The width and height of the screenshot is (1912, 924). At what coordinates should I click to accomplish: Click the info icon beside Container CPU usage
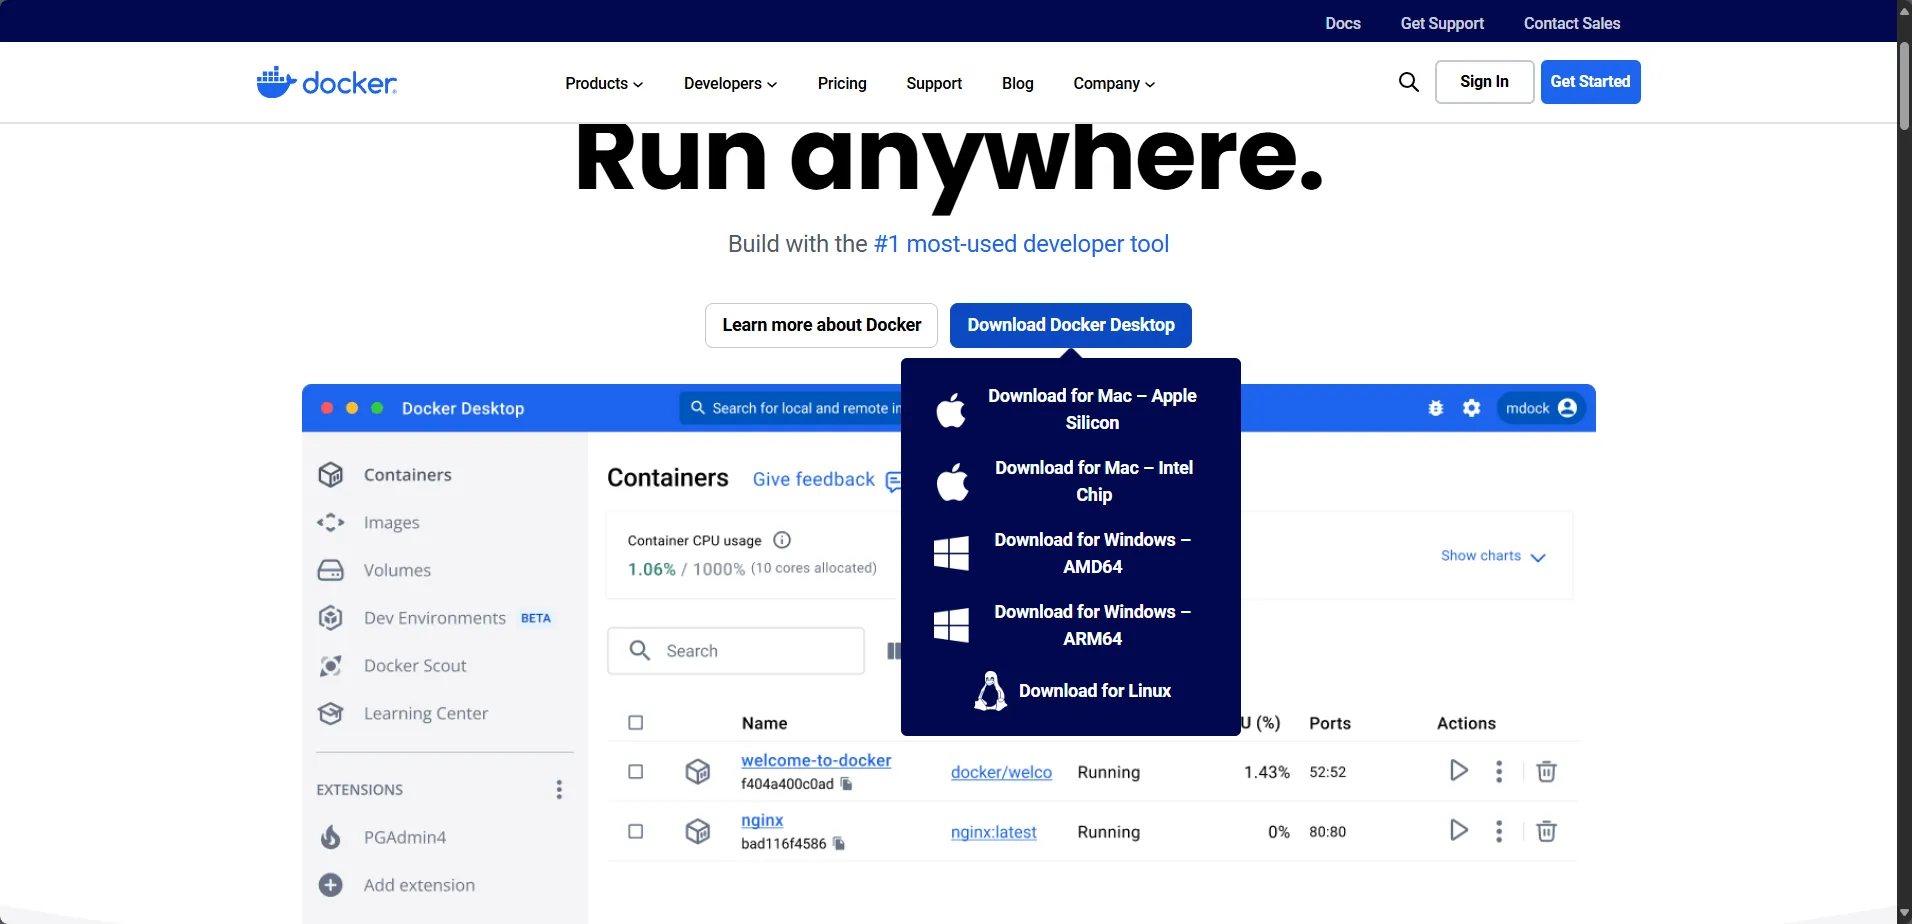coord(782,540)
